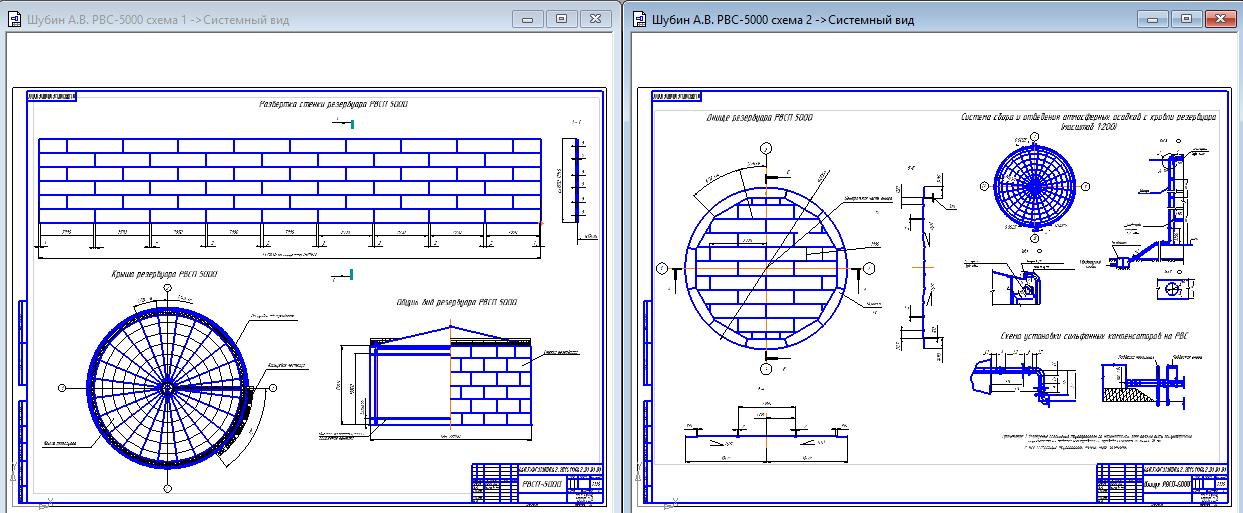
Task: Maximize the 'схема 1' document window
Action: (560, 19)
